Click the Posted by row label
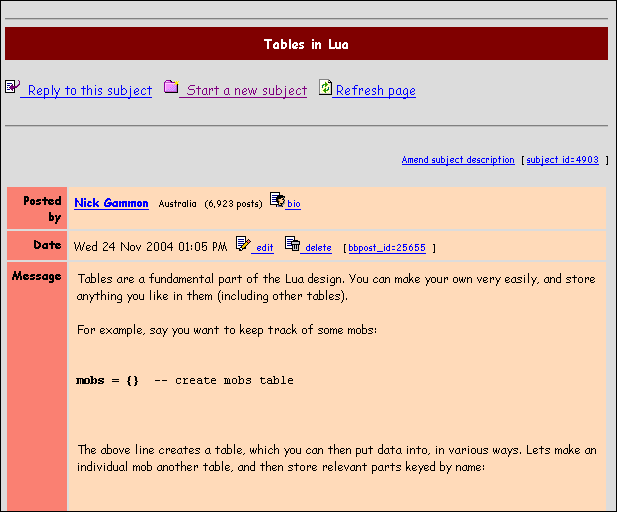617x512 pixels. click(42, 209)
